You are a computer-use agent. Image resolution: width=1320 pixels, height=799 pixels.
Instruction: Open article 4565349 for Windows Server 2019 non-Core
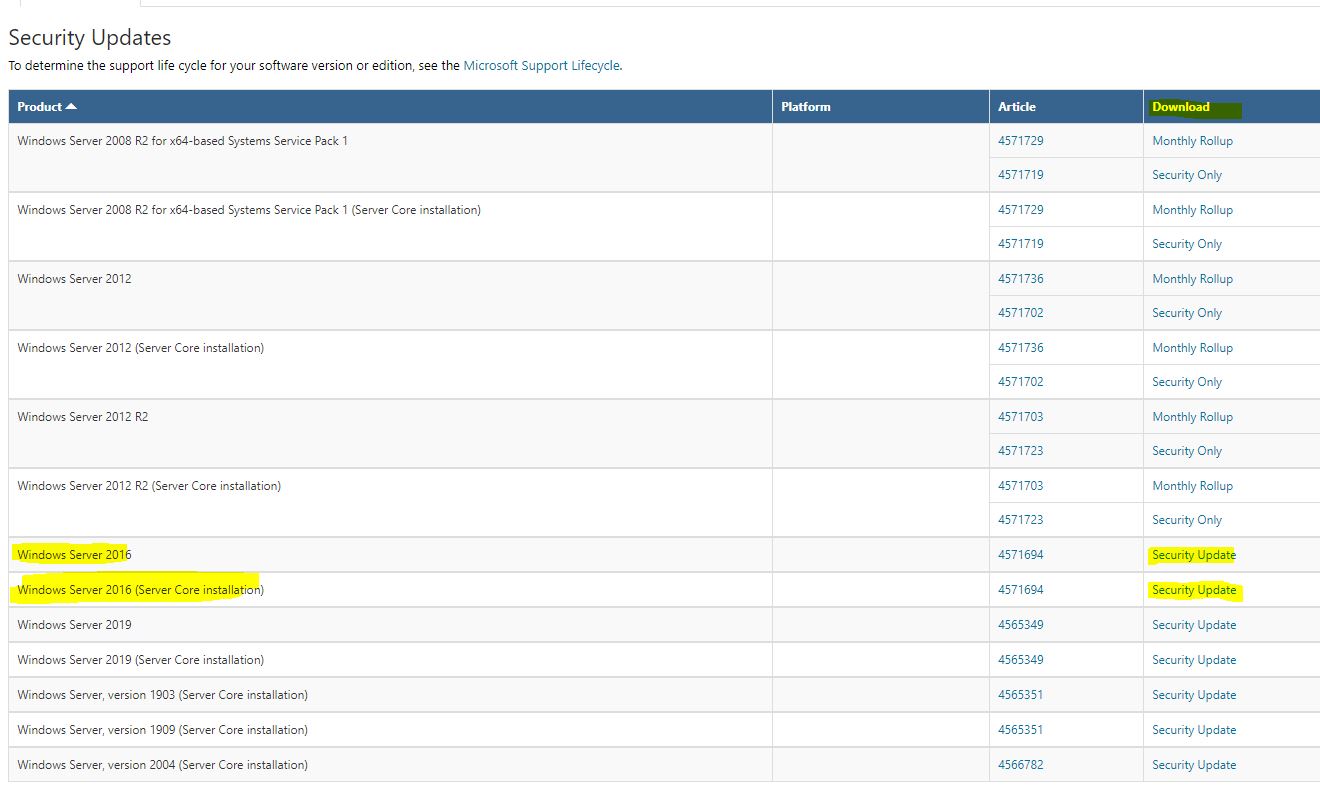[1020, 625]
